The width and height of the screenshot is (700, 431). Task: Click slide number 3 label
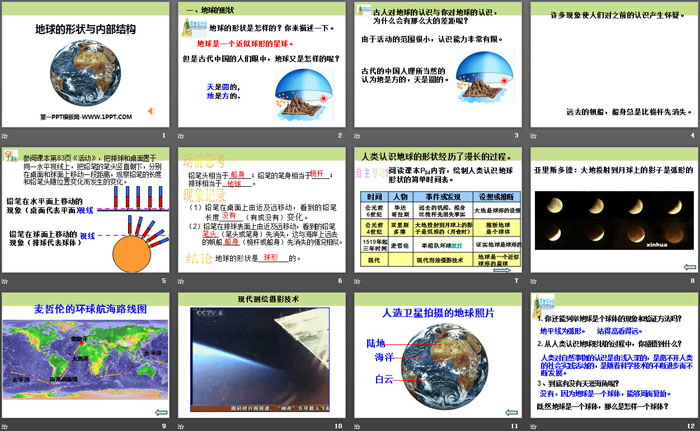point(517,135)
